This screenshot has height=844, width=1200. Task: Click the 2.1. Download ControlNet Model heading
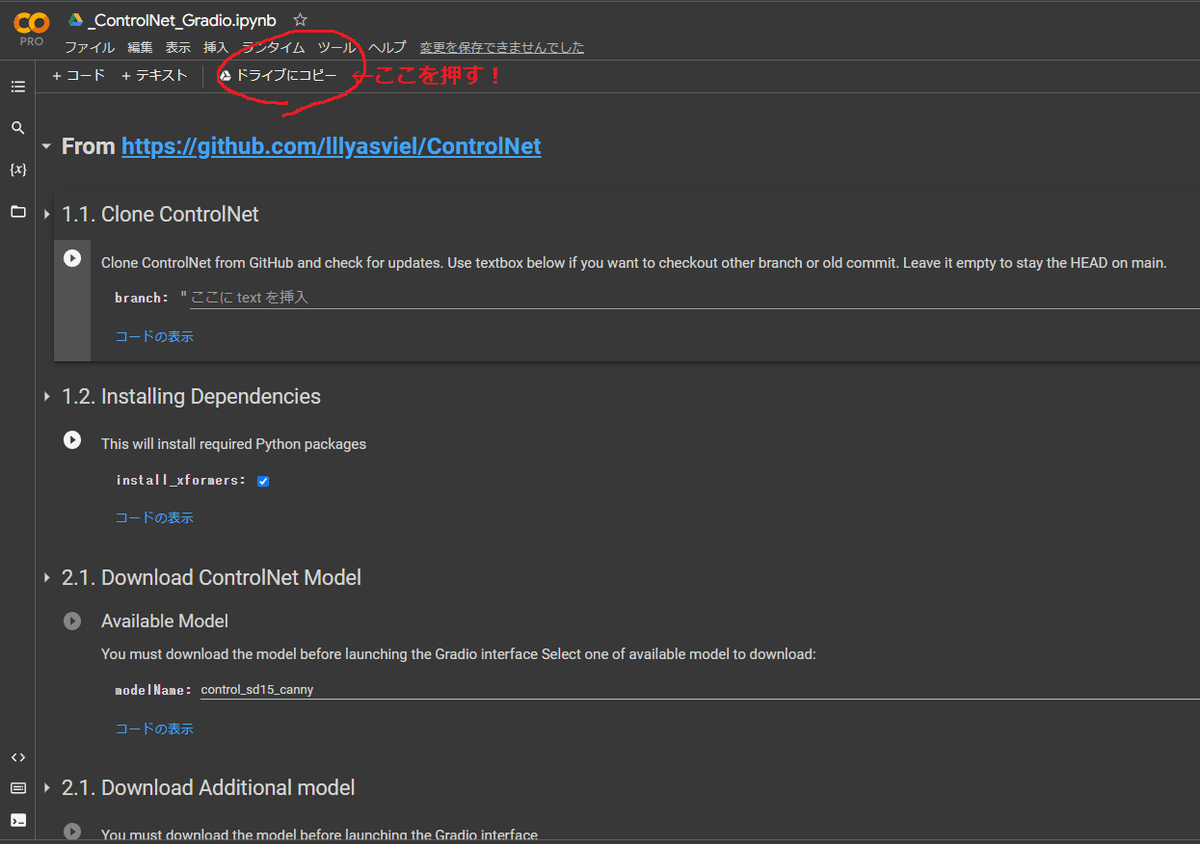coord(211,578)
